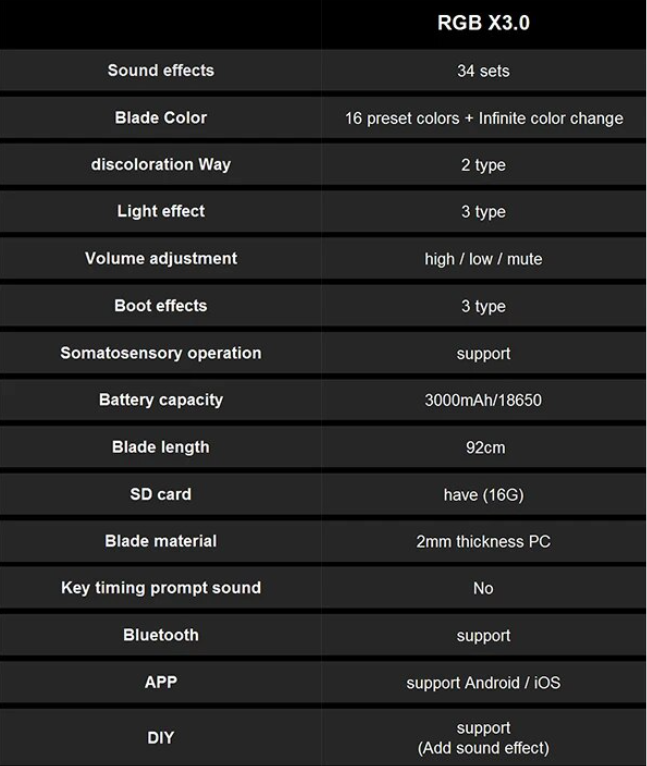
Task: Select the Volume adjustment label
Action: tap(161, 258)
